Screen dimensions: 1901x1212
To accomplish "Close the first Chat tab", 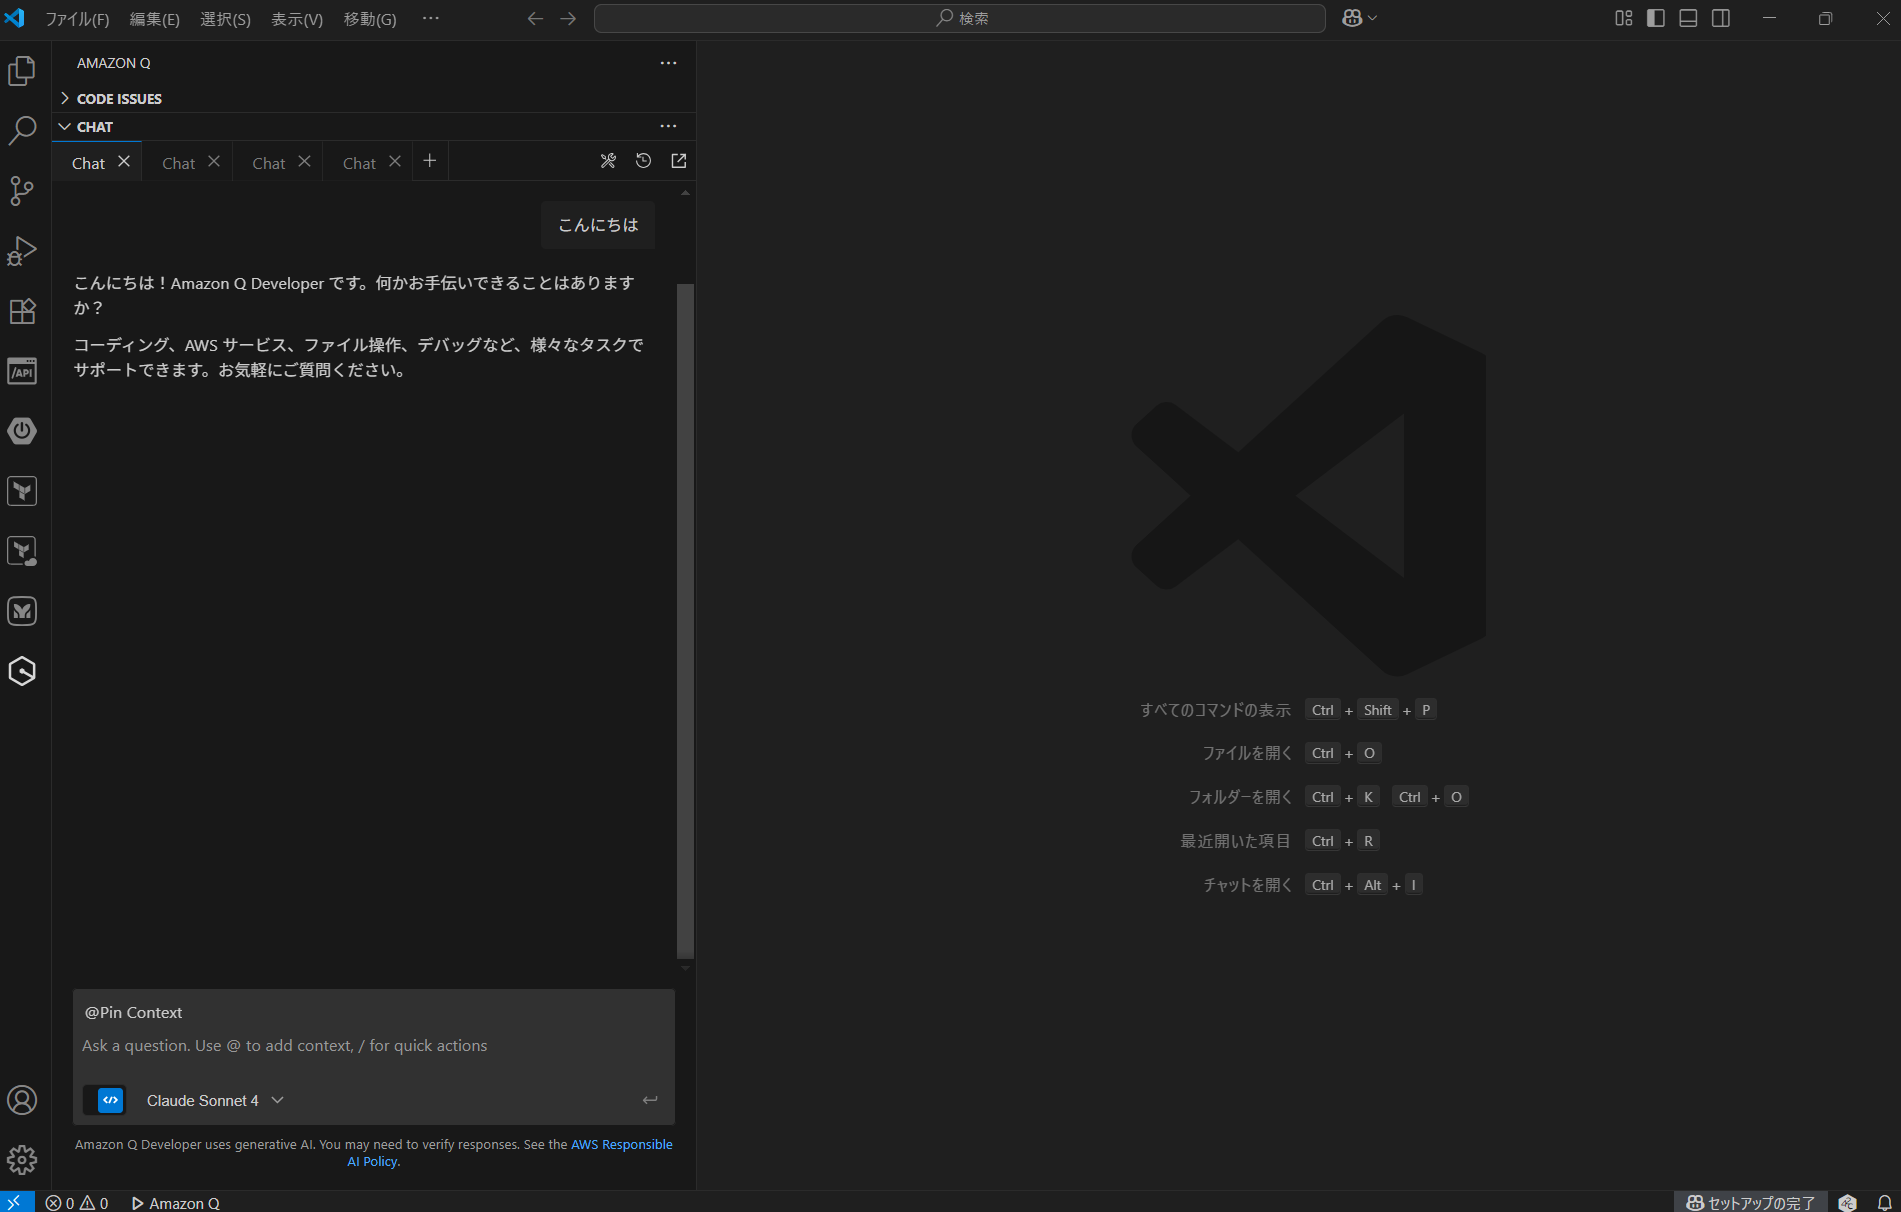I will [x=124, y=161].
